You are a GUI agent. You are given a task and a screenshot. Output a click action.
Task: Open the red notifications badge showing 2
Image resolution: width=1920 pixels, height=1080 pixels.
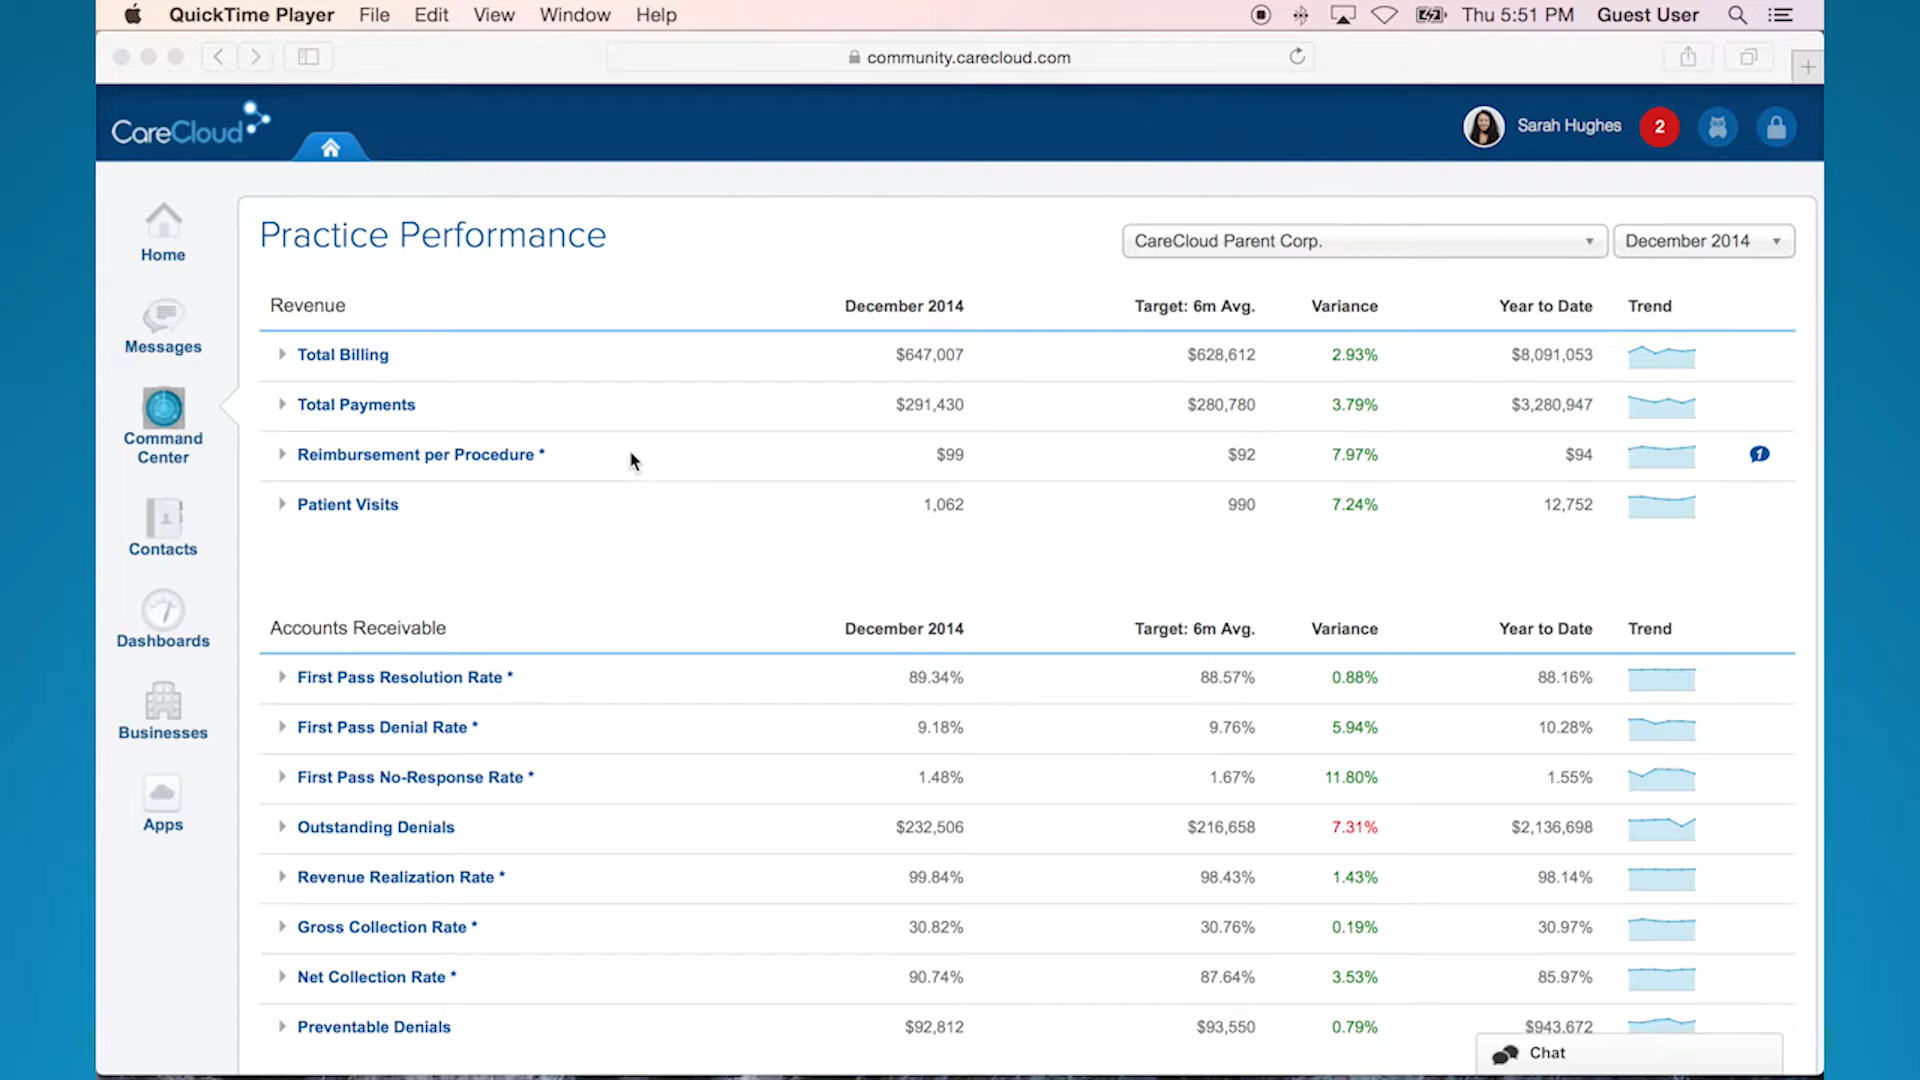pos(1659,127)
